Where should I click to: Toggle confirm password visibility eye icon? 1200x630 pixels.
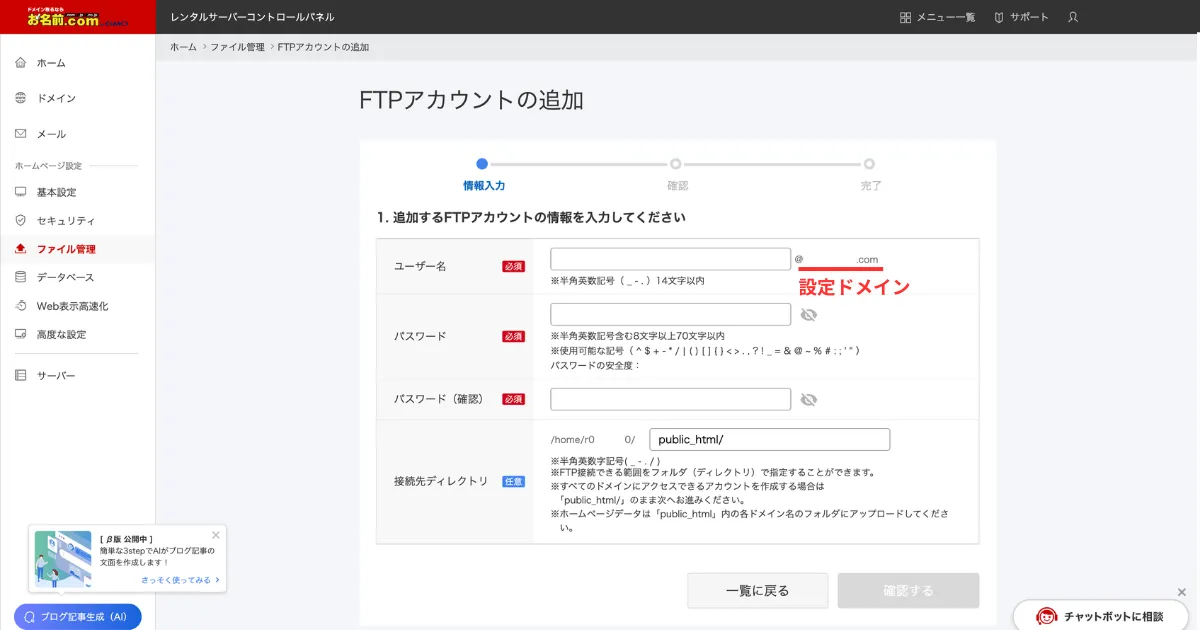pos(809,400)
